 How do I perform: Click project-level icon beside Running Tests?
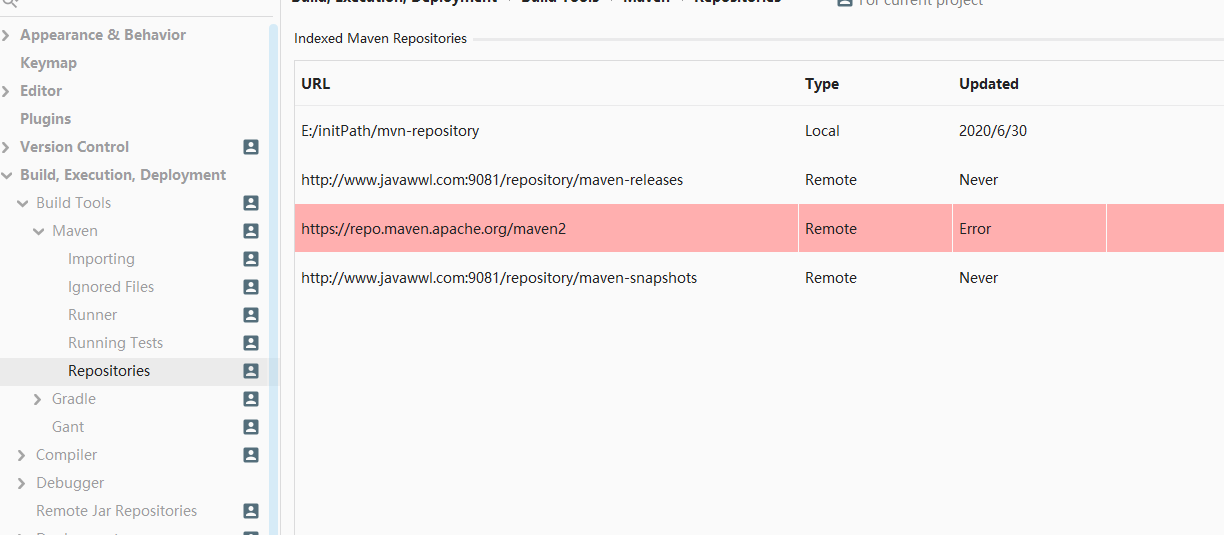pyautogui.click(x=251, y=343)
